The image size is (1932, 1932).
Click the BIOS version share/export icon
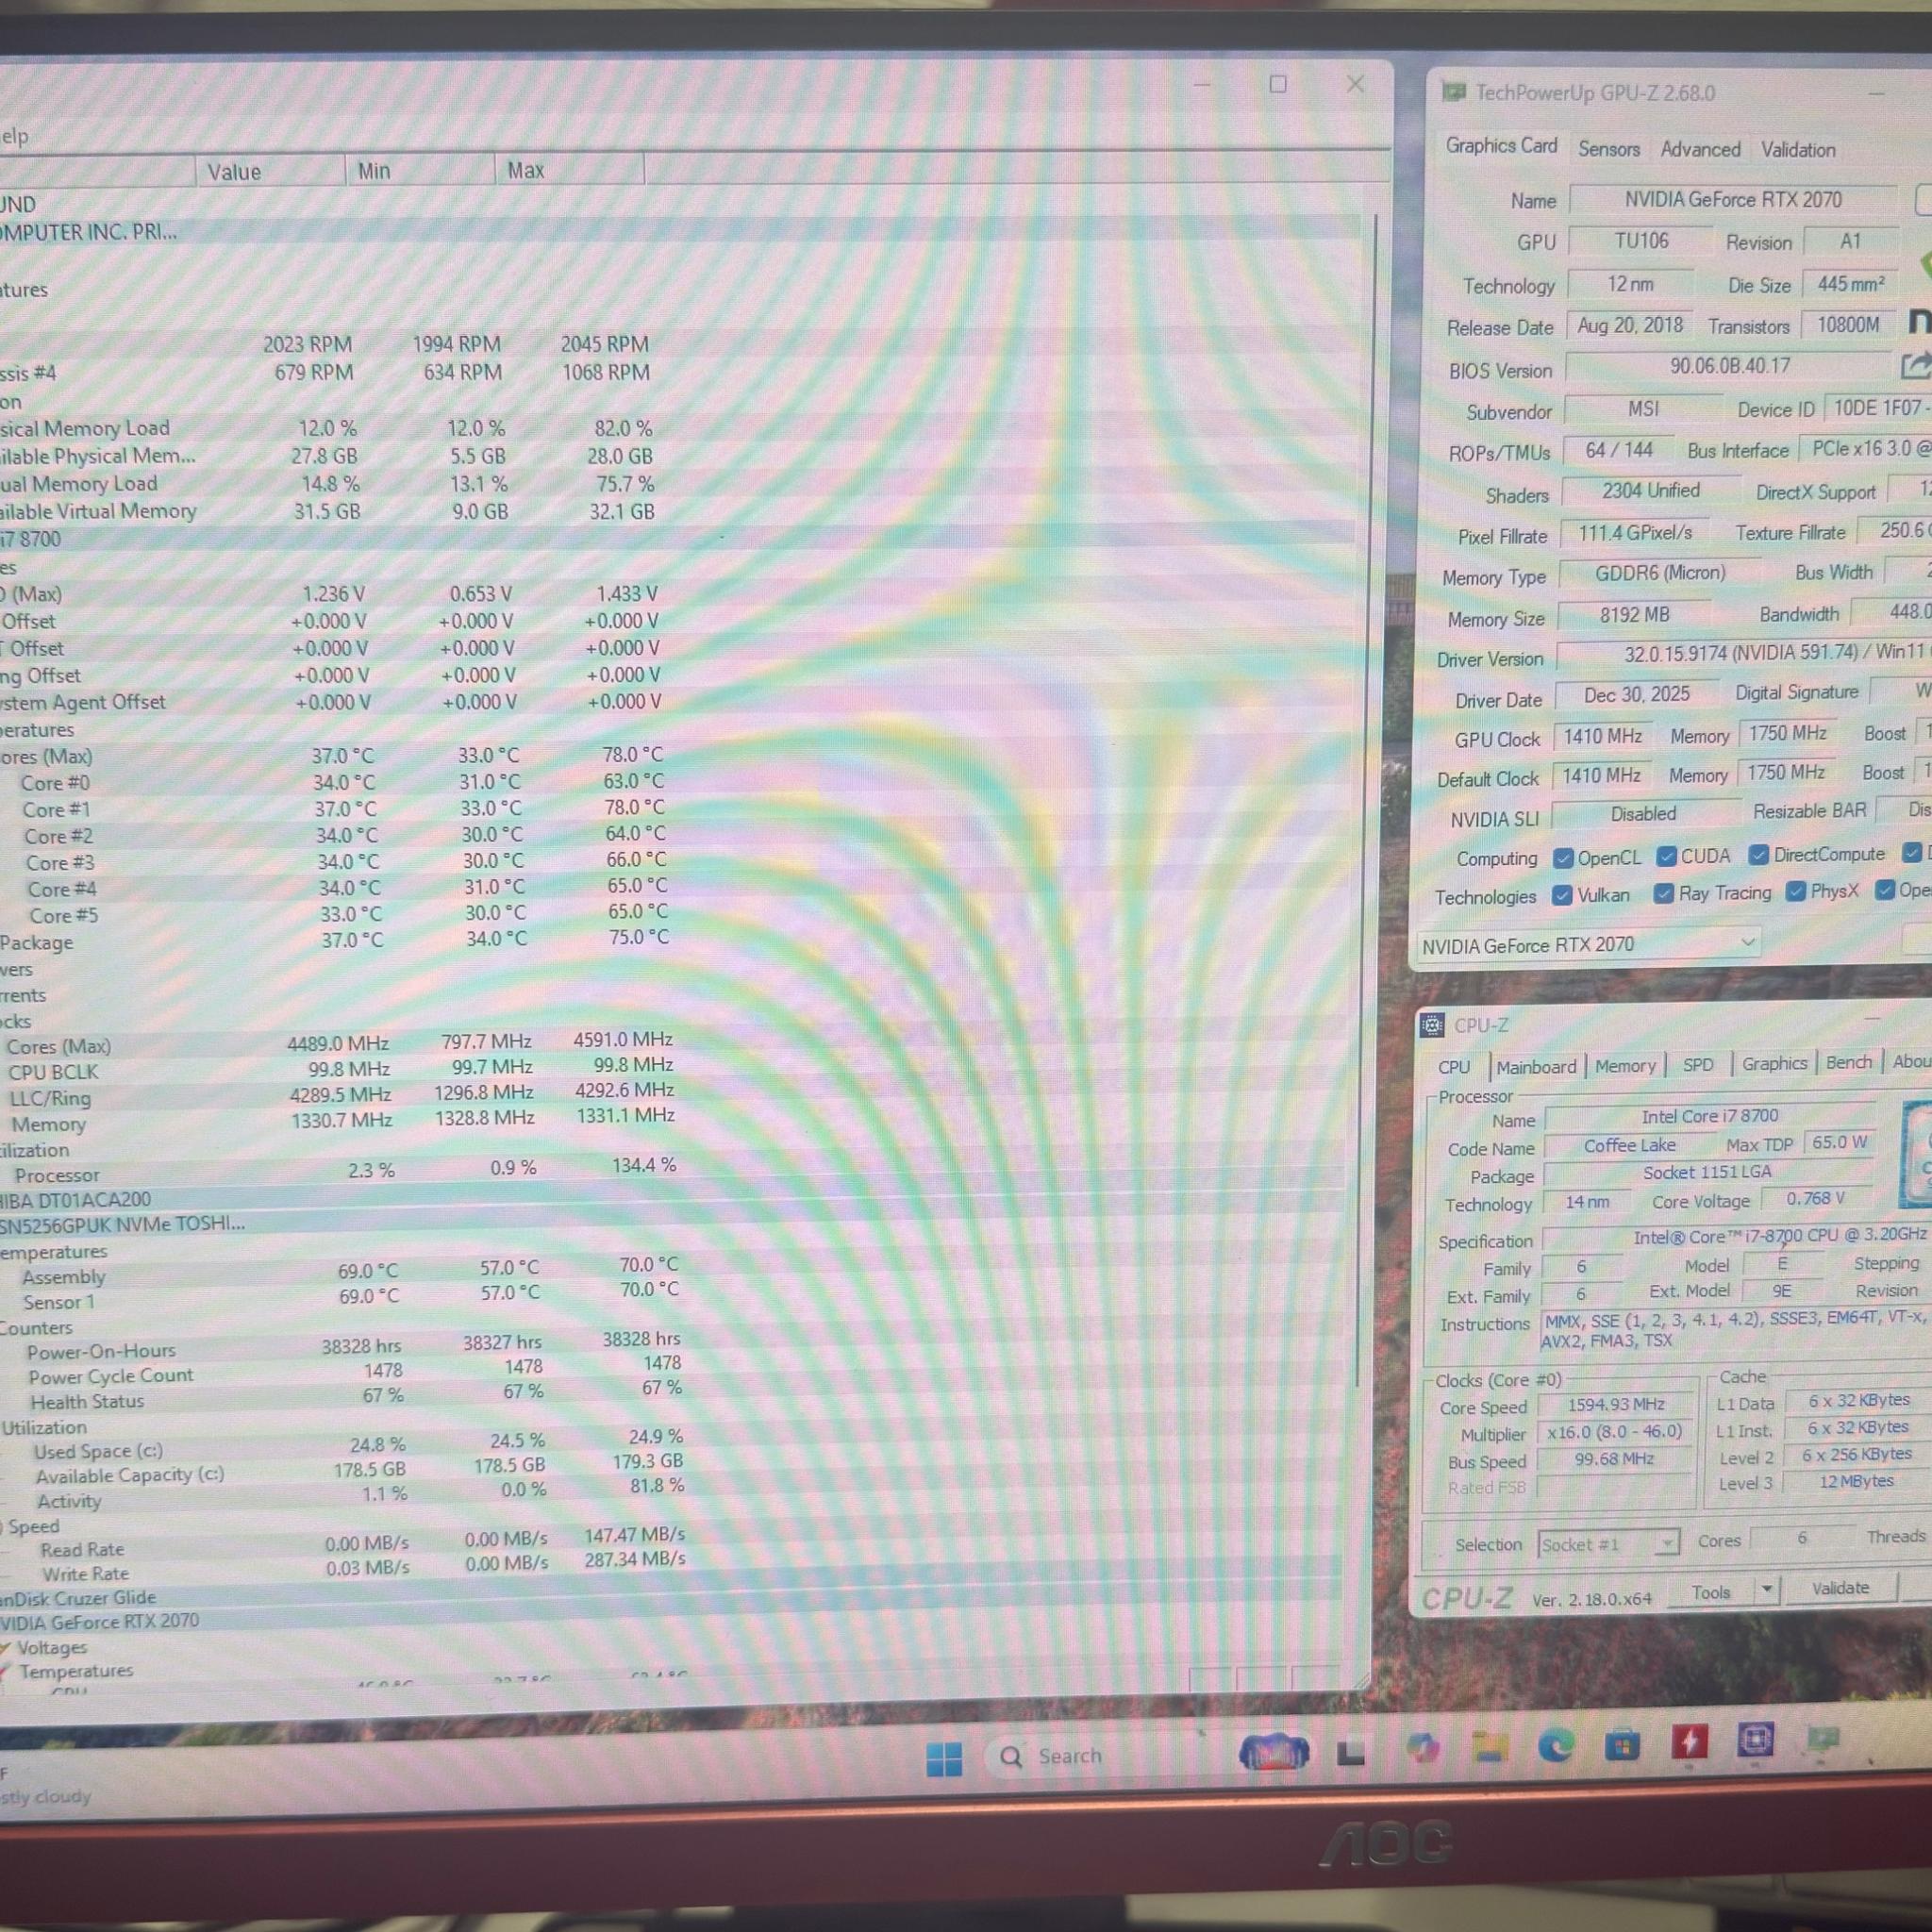(x=1915, y=366)
